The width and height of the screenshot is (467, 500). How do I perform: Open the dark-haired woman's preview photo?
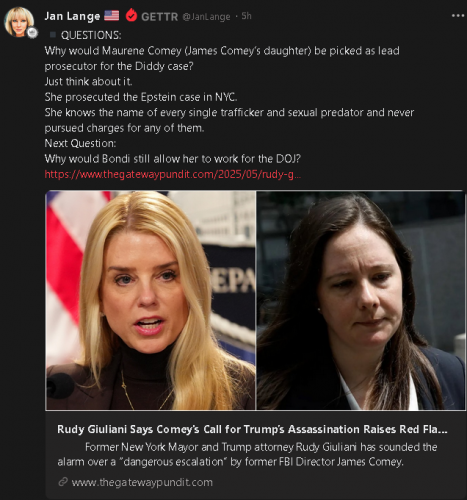361,300
